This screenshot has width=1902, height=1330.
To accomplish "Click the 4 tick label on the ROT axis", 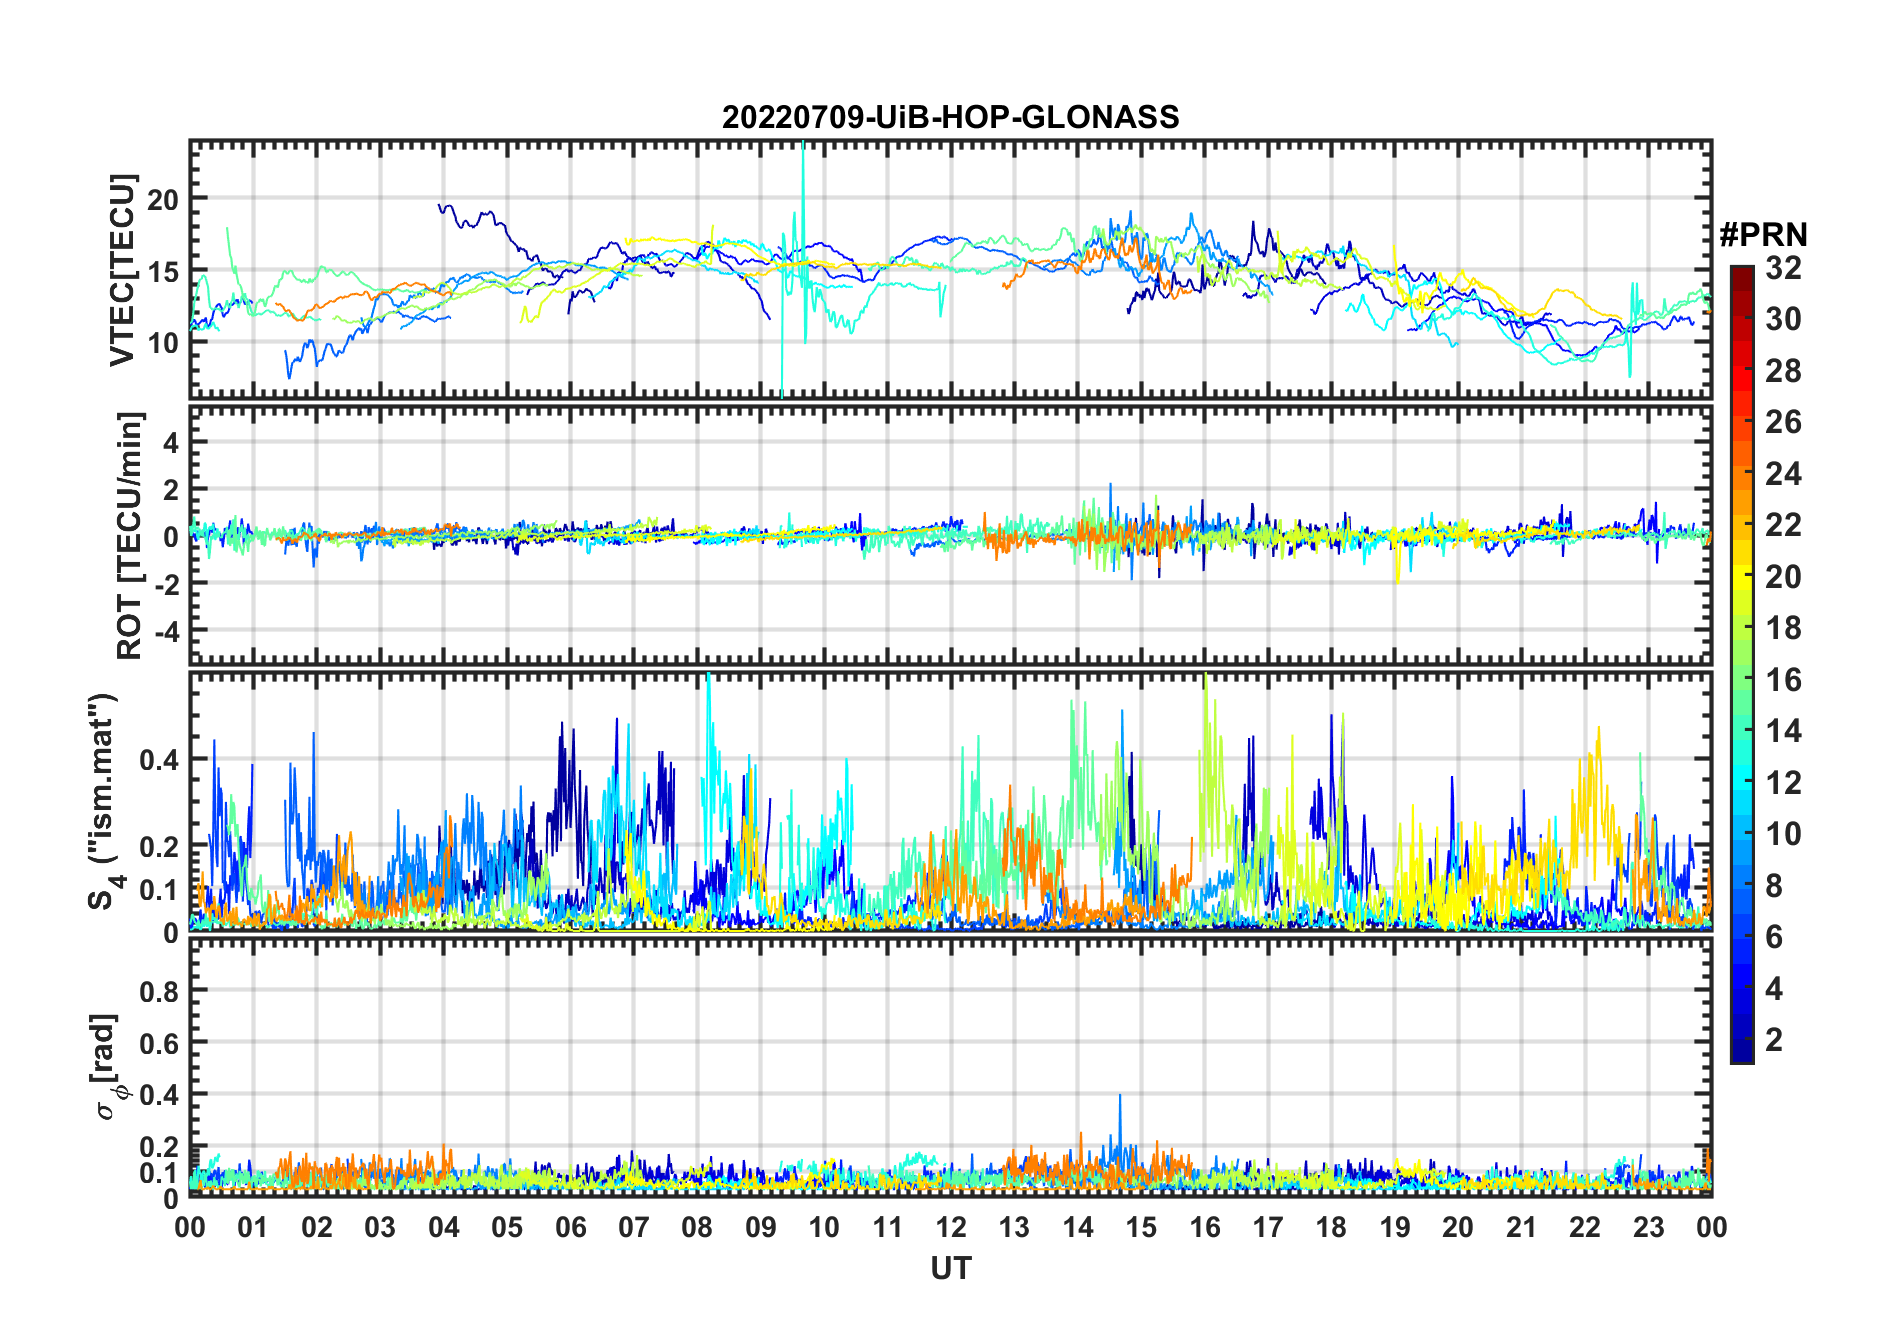I will pyautogui.click(x=171, y=442).
